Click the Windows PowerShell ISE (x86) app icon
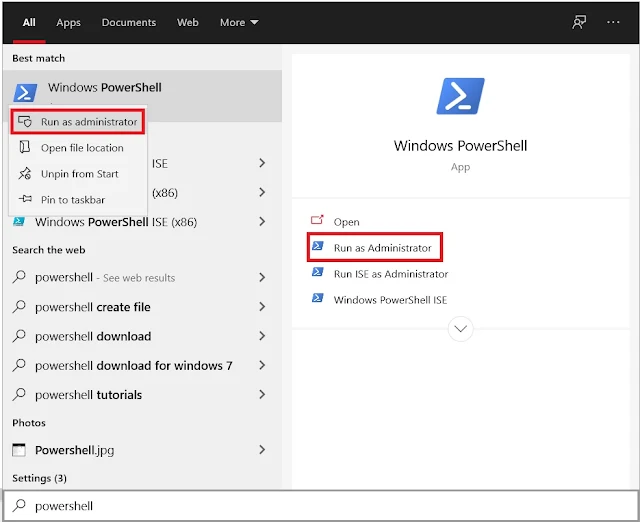This screenshot has height=522, width=640. pos(19,222)
